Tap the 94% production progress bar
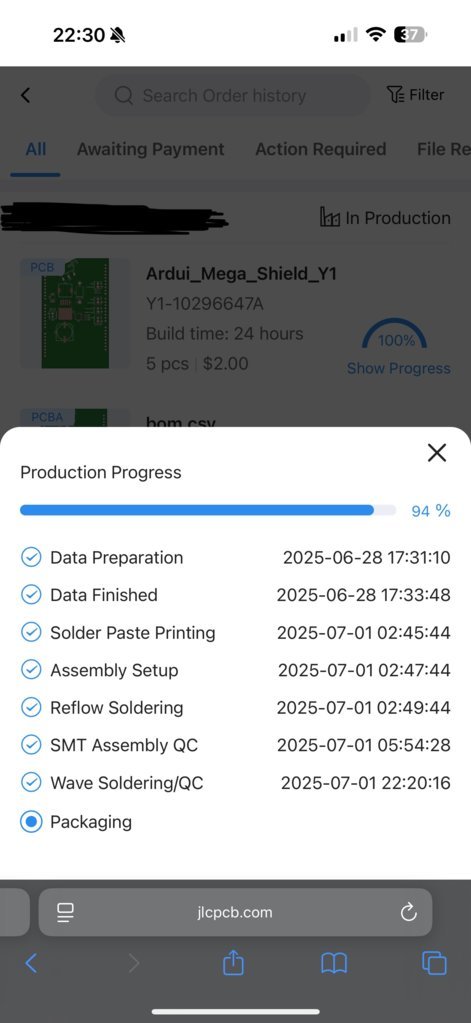This screenshot has height=1023, width=471. click(x=208, y=510)
